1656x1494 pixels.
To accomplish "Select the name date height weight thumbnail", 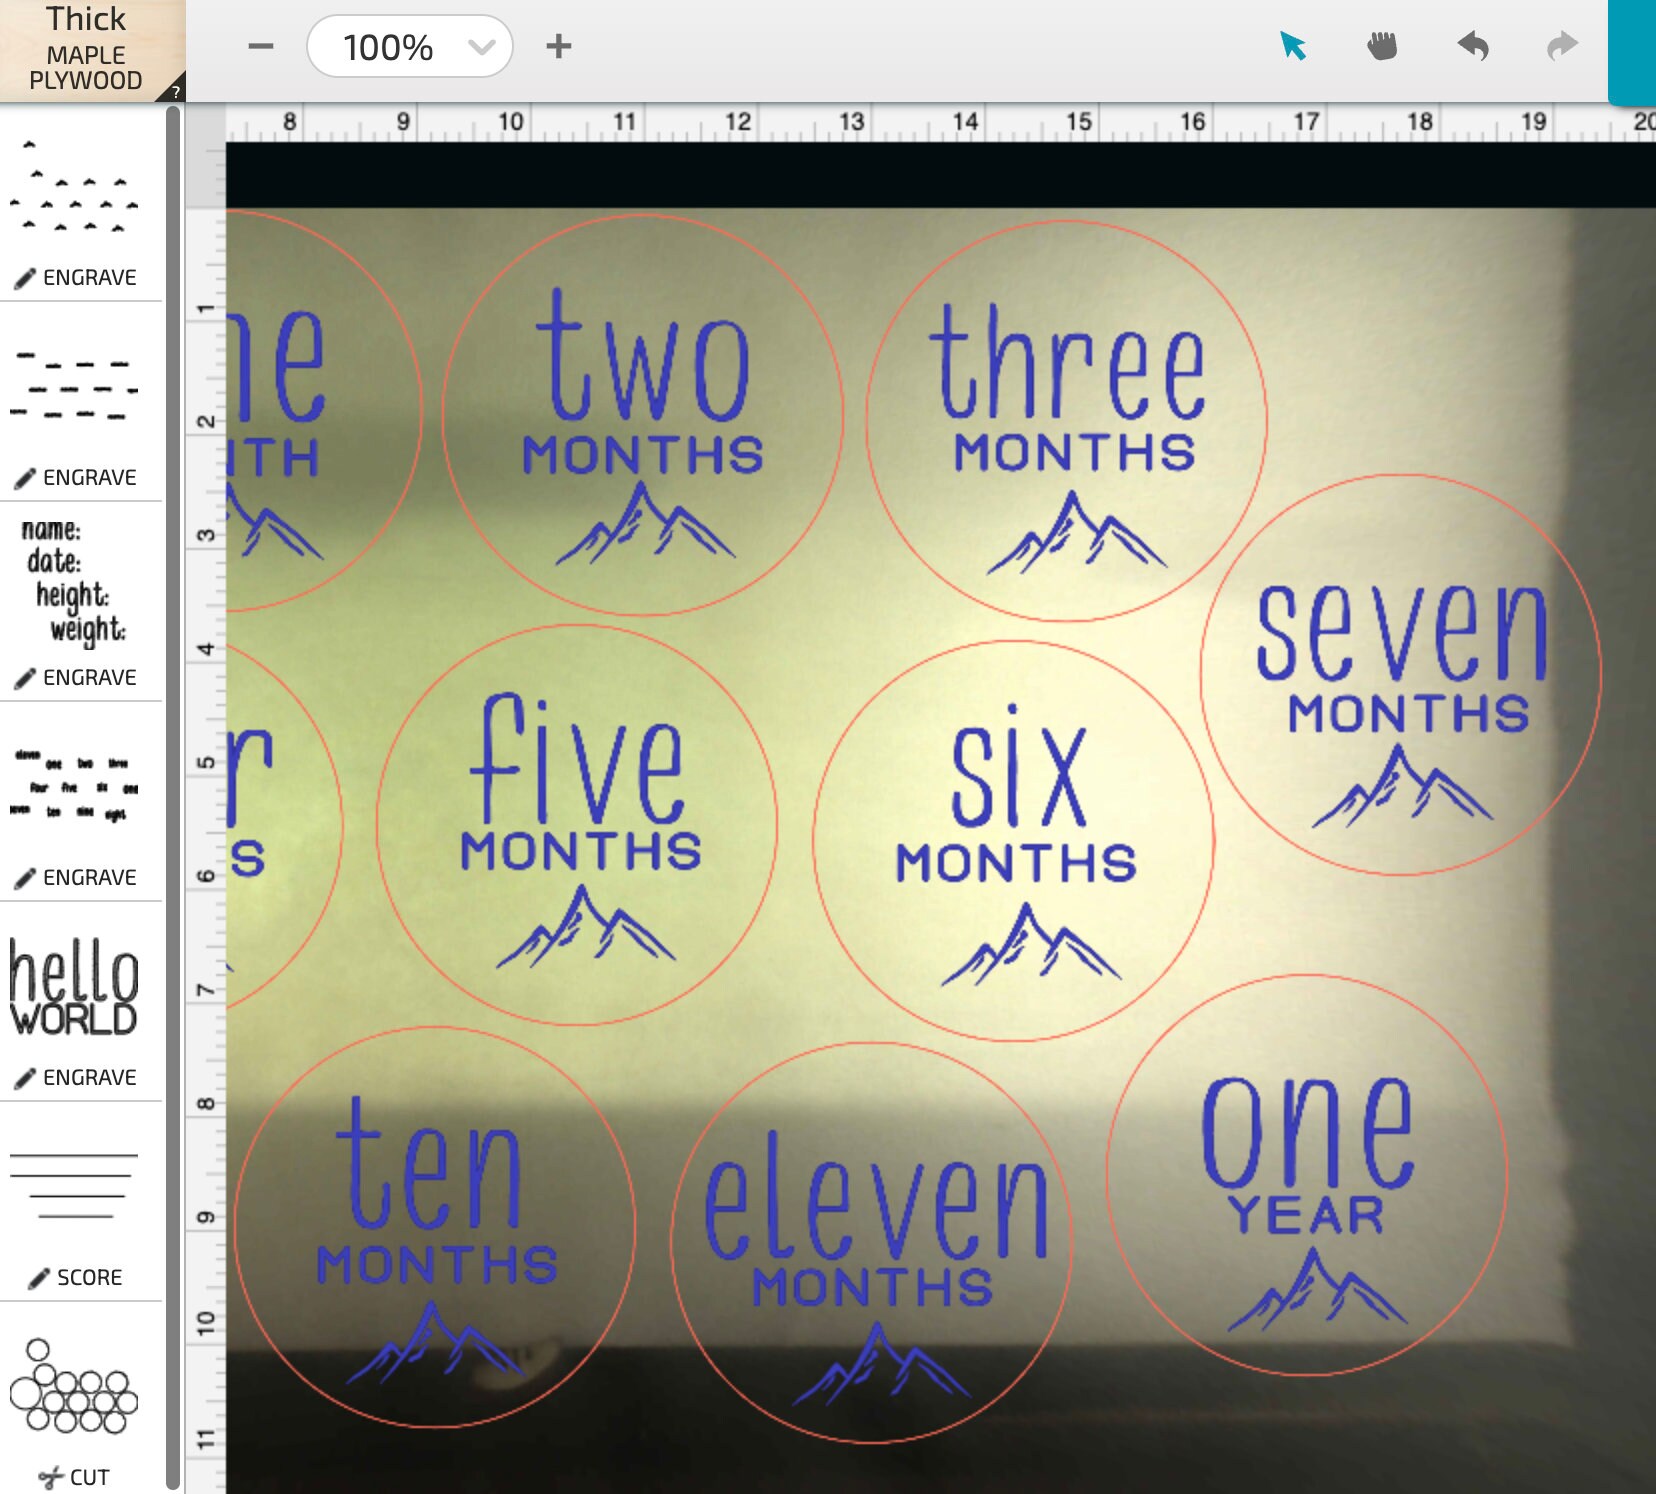I will pyautogui.click(x=74, y=582).
